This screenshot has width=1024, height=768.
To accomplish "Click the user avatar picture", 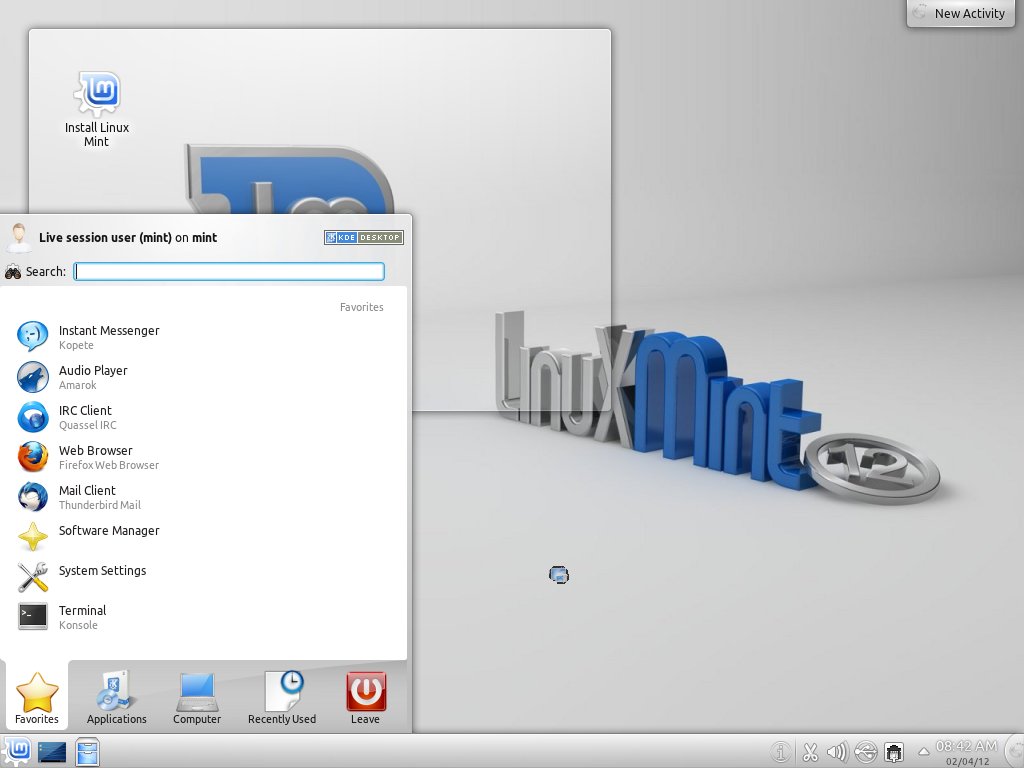I will tap(19, 238).
